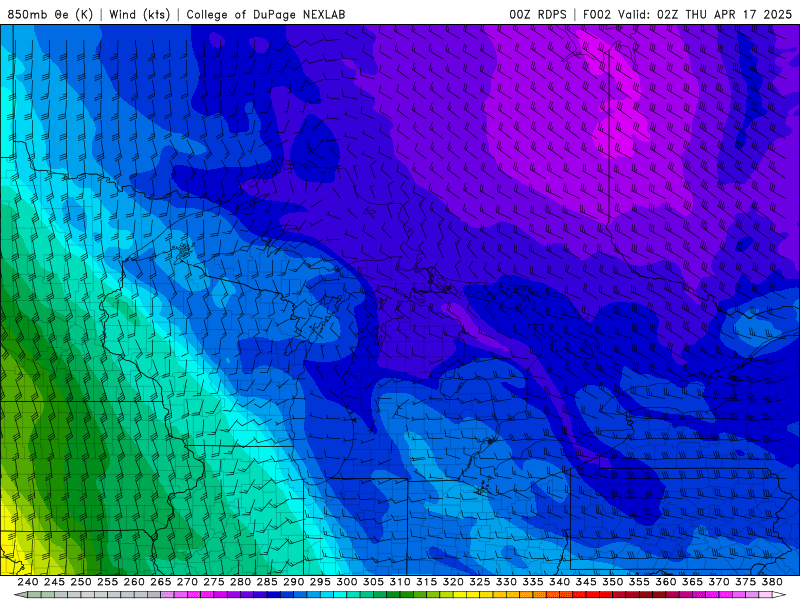Image resolution: width=800 pixels, height=600 pixels.
Task: Click the 350 legend value
Action: (612, 582)
